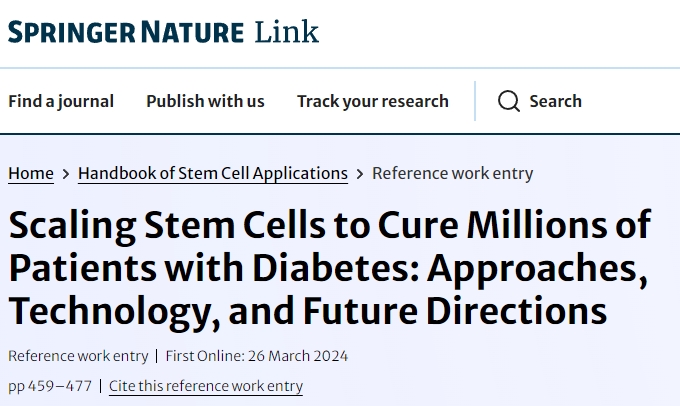This screenshot has height=406, width=680.
Task: Click 'Cite this reference work entry' link
Action: coord(205,386)
